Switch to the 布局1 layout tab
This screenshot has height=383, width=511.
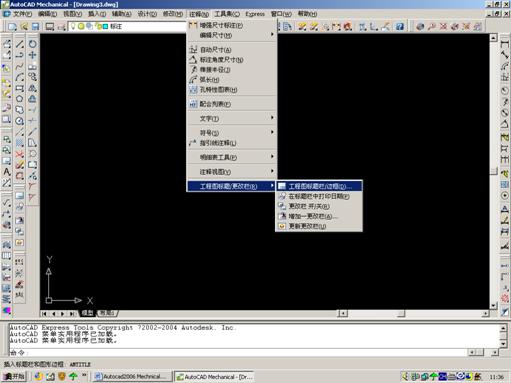(107, 313)
